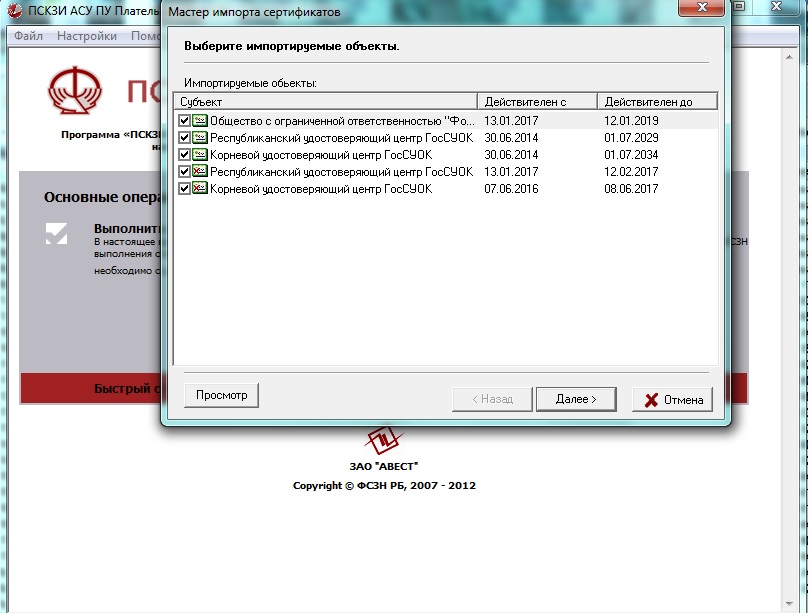Click the Выполнить operation heading in main window
Screen dimensions: 808x613
point(127,228)
